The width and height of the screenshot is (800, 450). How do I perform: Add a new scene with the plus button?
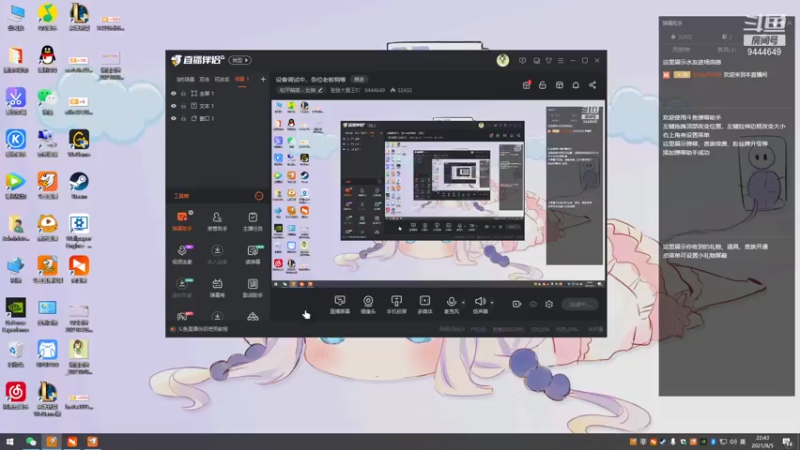[263, 79]
